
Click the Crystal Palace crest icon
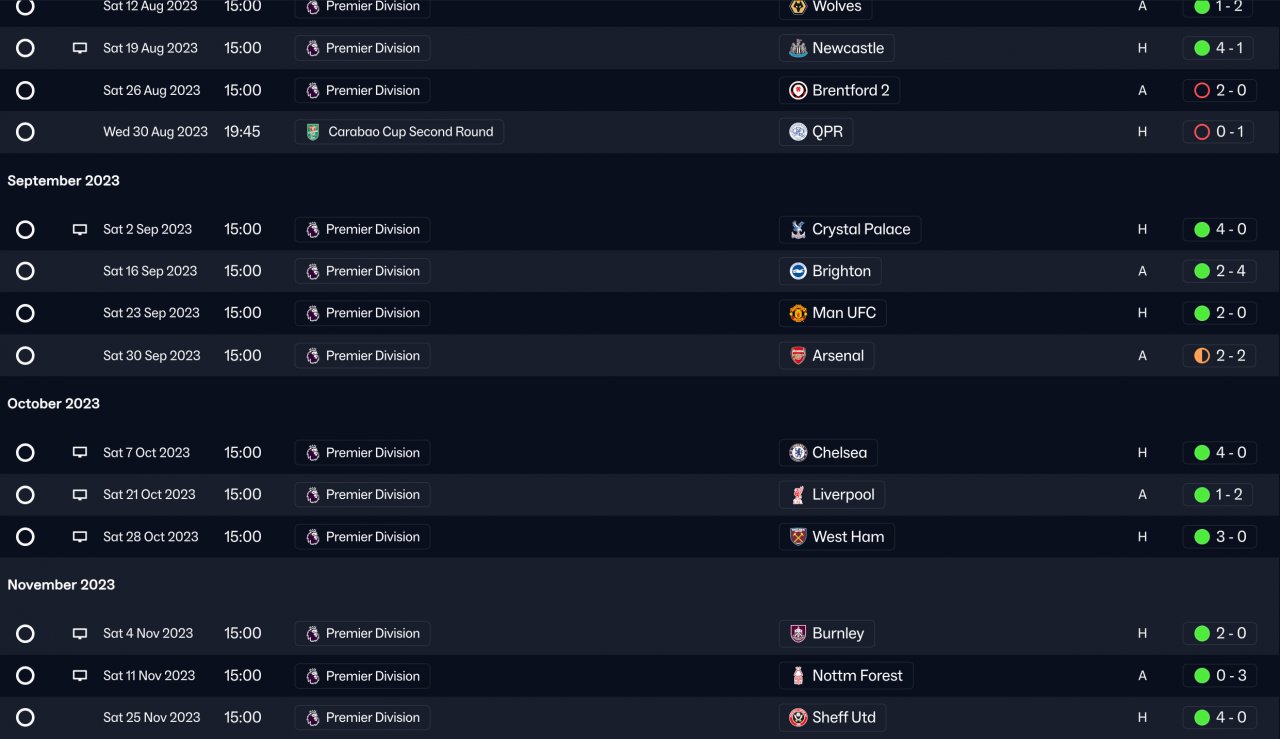[798, 229]
